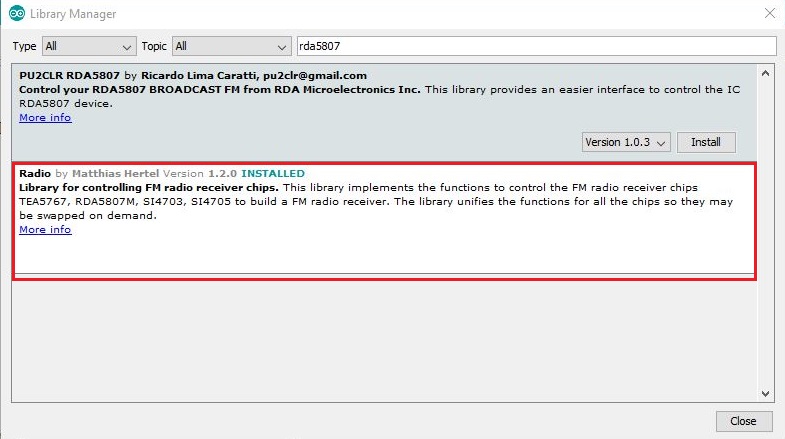The image size is (785, 439).
Task: Close the Library Manager window with X
Action: coord(770,14)
